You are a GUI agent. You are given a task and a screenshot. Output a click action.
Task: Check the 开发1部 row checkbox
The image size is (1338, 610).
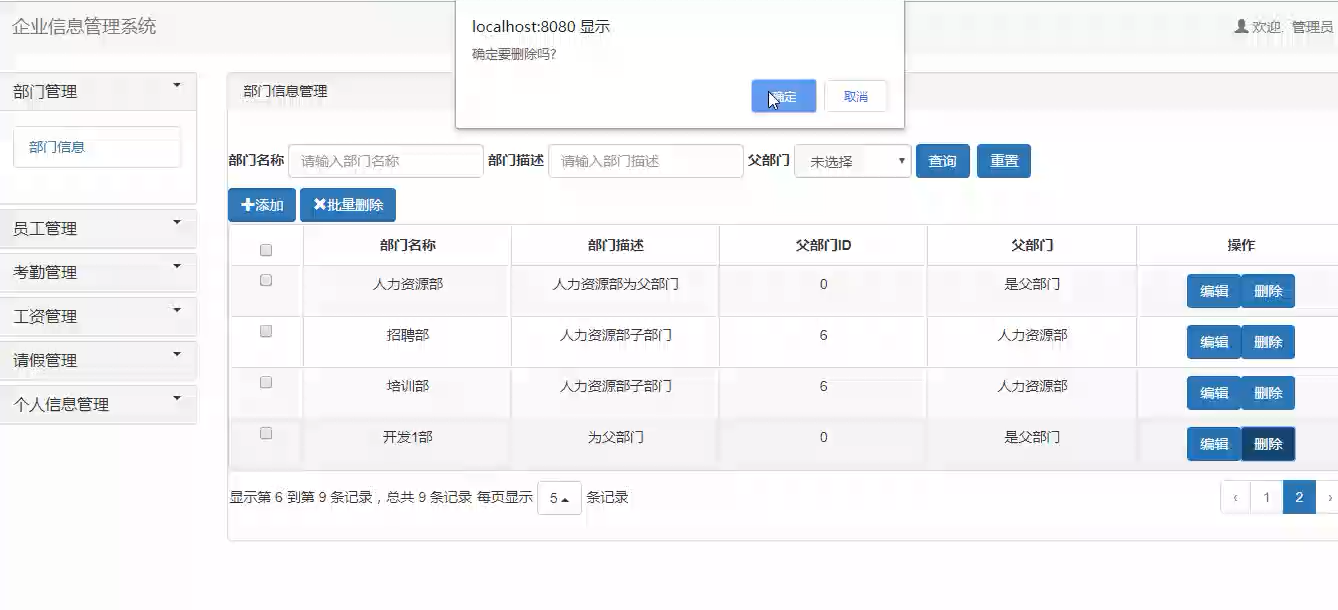266,433
